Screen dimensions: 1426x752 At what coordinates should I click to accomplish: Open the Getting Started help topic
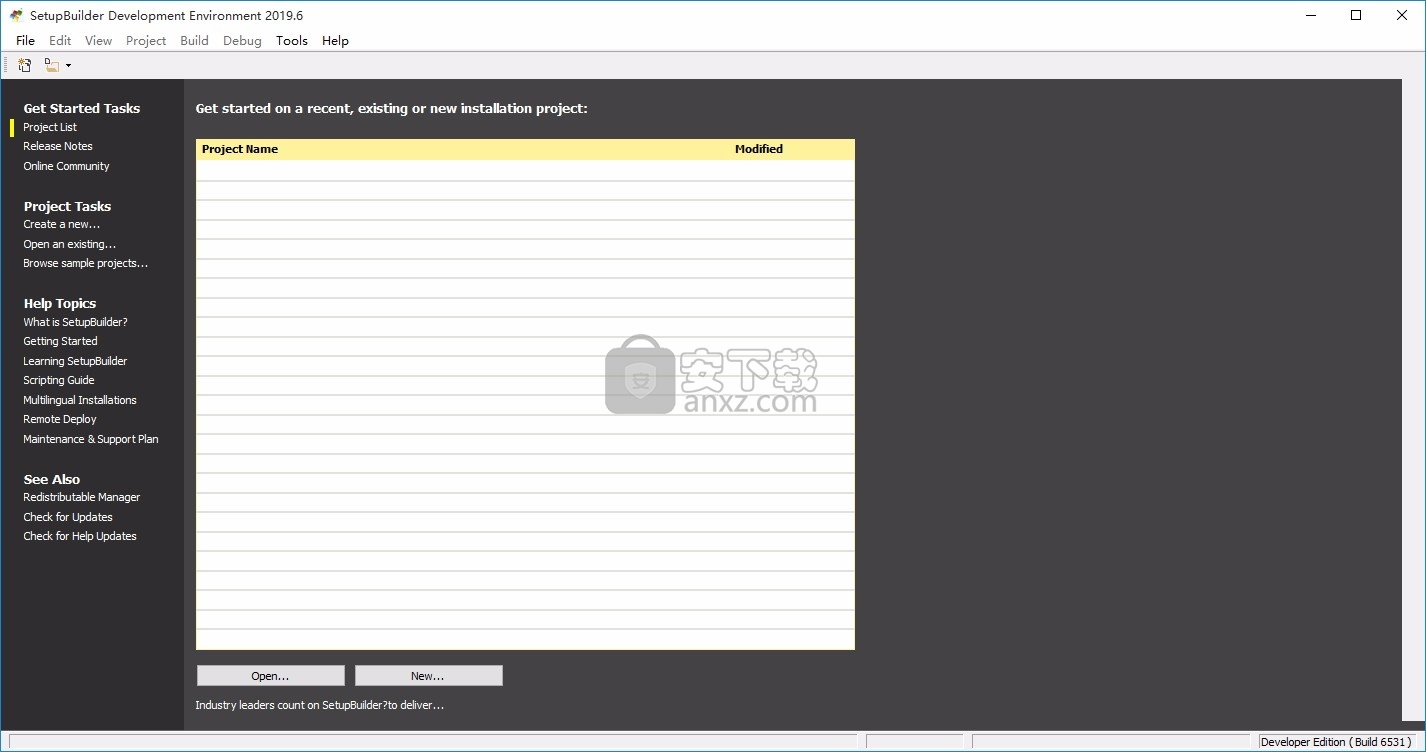pyautogui.click(x=60, y=341)
